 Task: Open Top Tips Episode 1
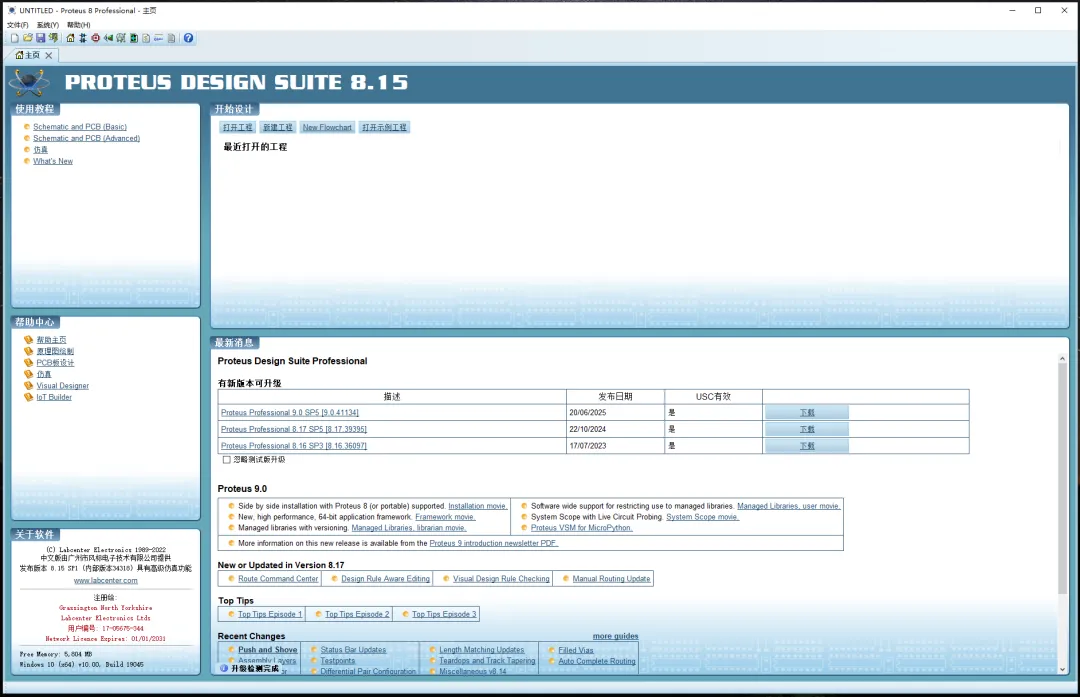click(x=270, y=614)
